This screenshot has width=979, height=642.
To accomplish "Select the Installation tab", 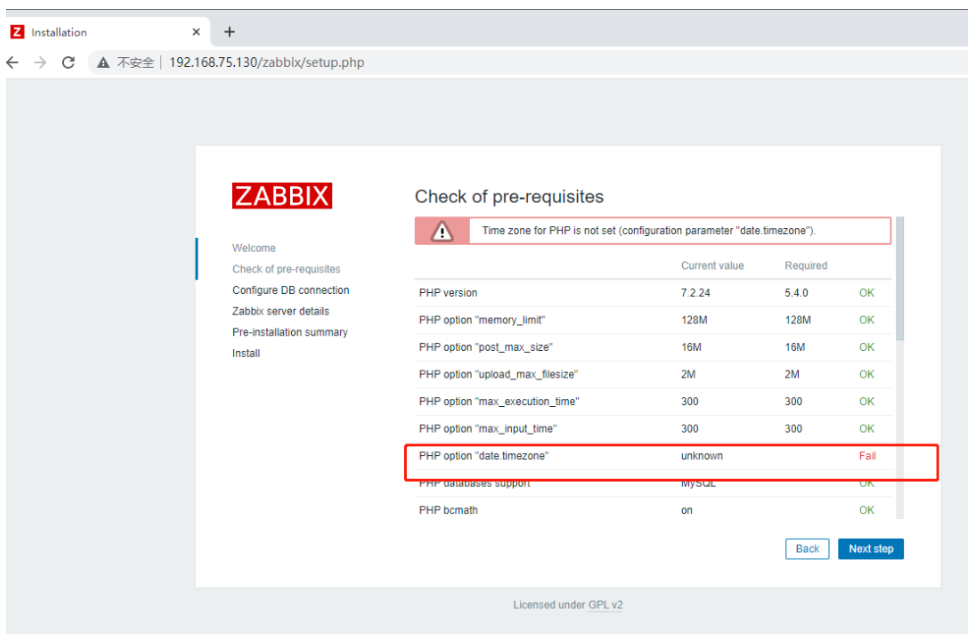I will pyautogui.click(x=106, y=32).
